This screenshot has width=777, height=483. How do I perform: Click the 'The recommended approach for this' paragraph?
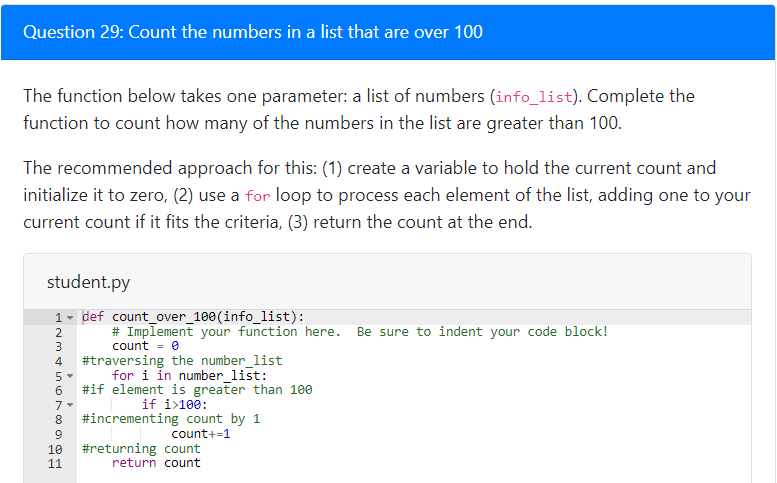point(387,195)
